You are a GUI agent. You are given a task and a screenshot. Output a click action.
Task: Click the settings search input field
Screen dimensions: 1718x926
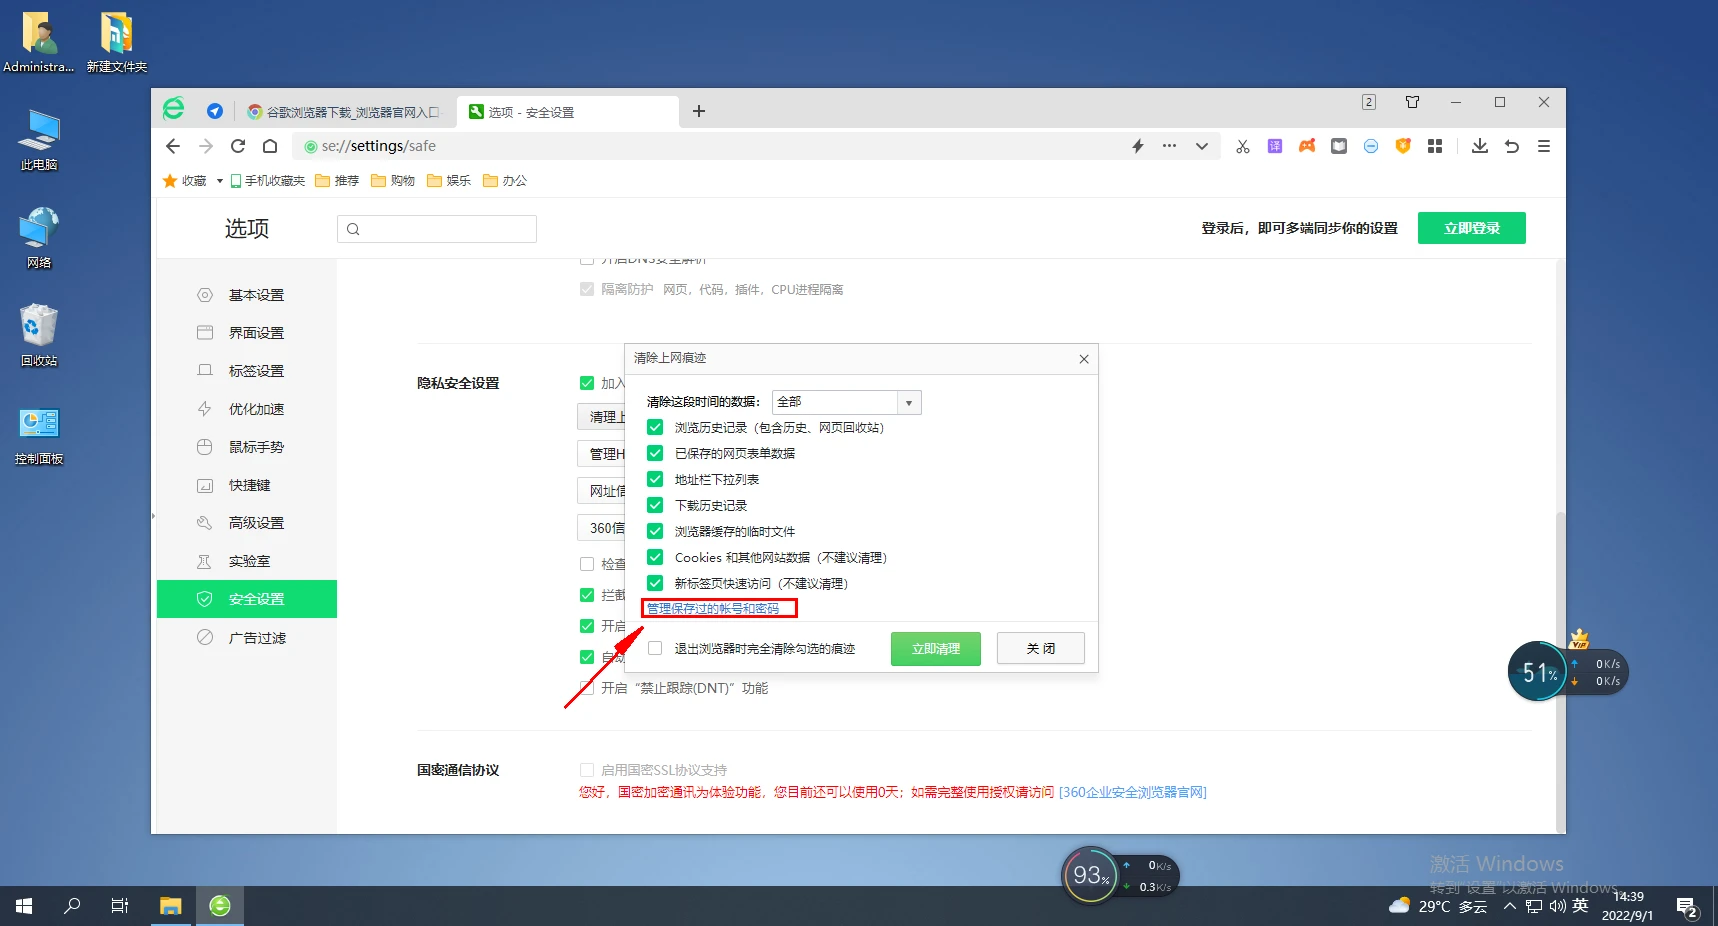(437, 229)
